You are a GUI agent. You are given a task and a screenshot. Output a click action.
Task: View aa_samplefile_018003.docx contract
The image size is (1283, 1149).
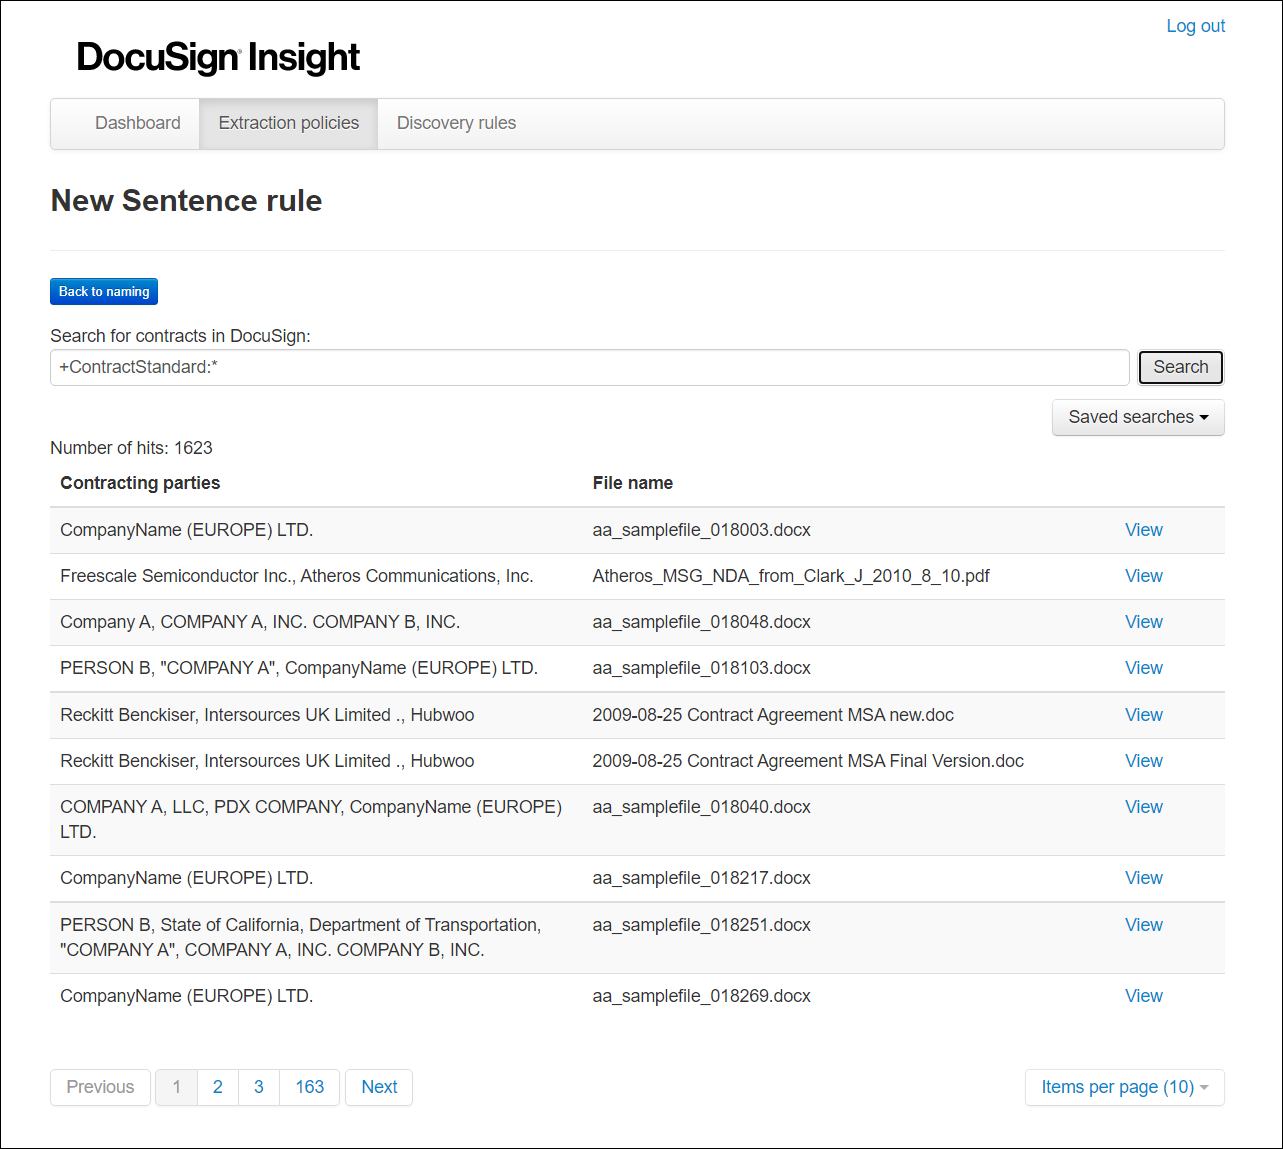[1143, 530]
